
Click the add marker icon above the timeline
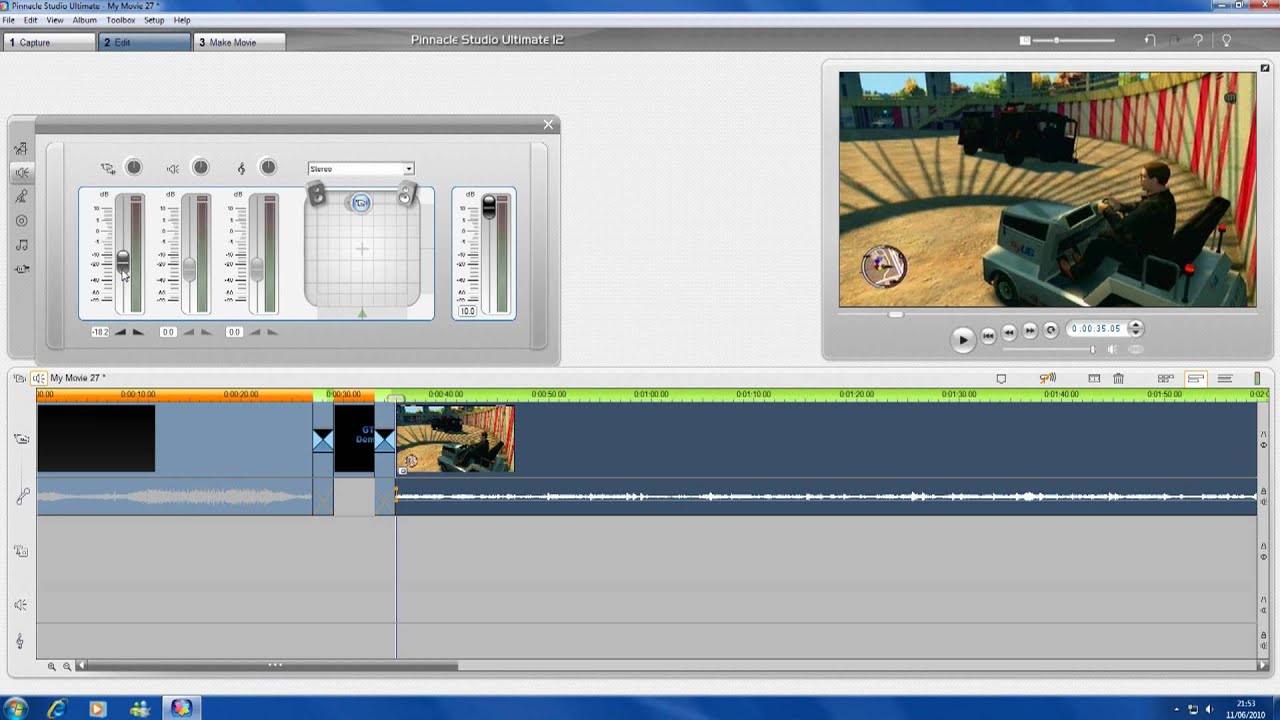[1001, 378]
